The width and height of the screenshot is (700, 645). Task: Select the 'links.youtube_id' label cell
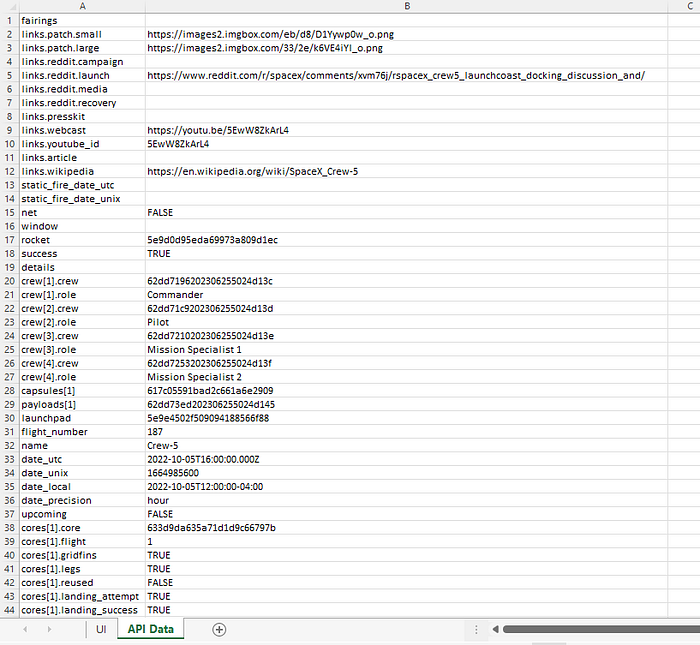pos(83,144)
